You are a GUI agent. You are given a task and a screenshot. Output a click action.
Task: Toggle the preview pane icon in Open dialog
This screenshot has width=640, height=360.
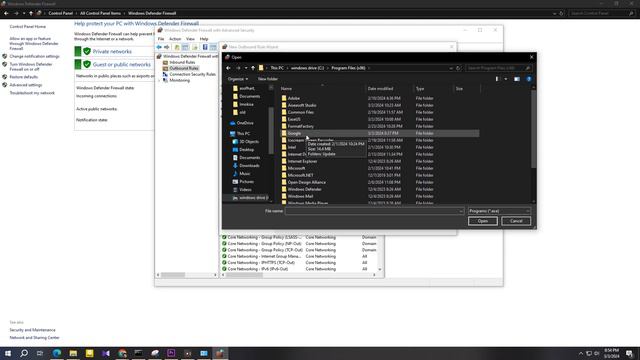tap(517, 79)
